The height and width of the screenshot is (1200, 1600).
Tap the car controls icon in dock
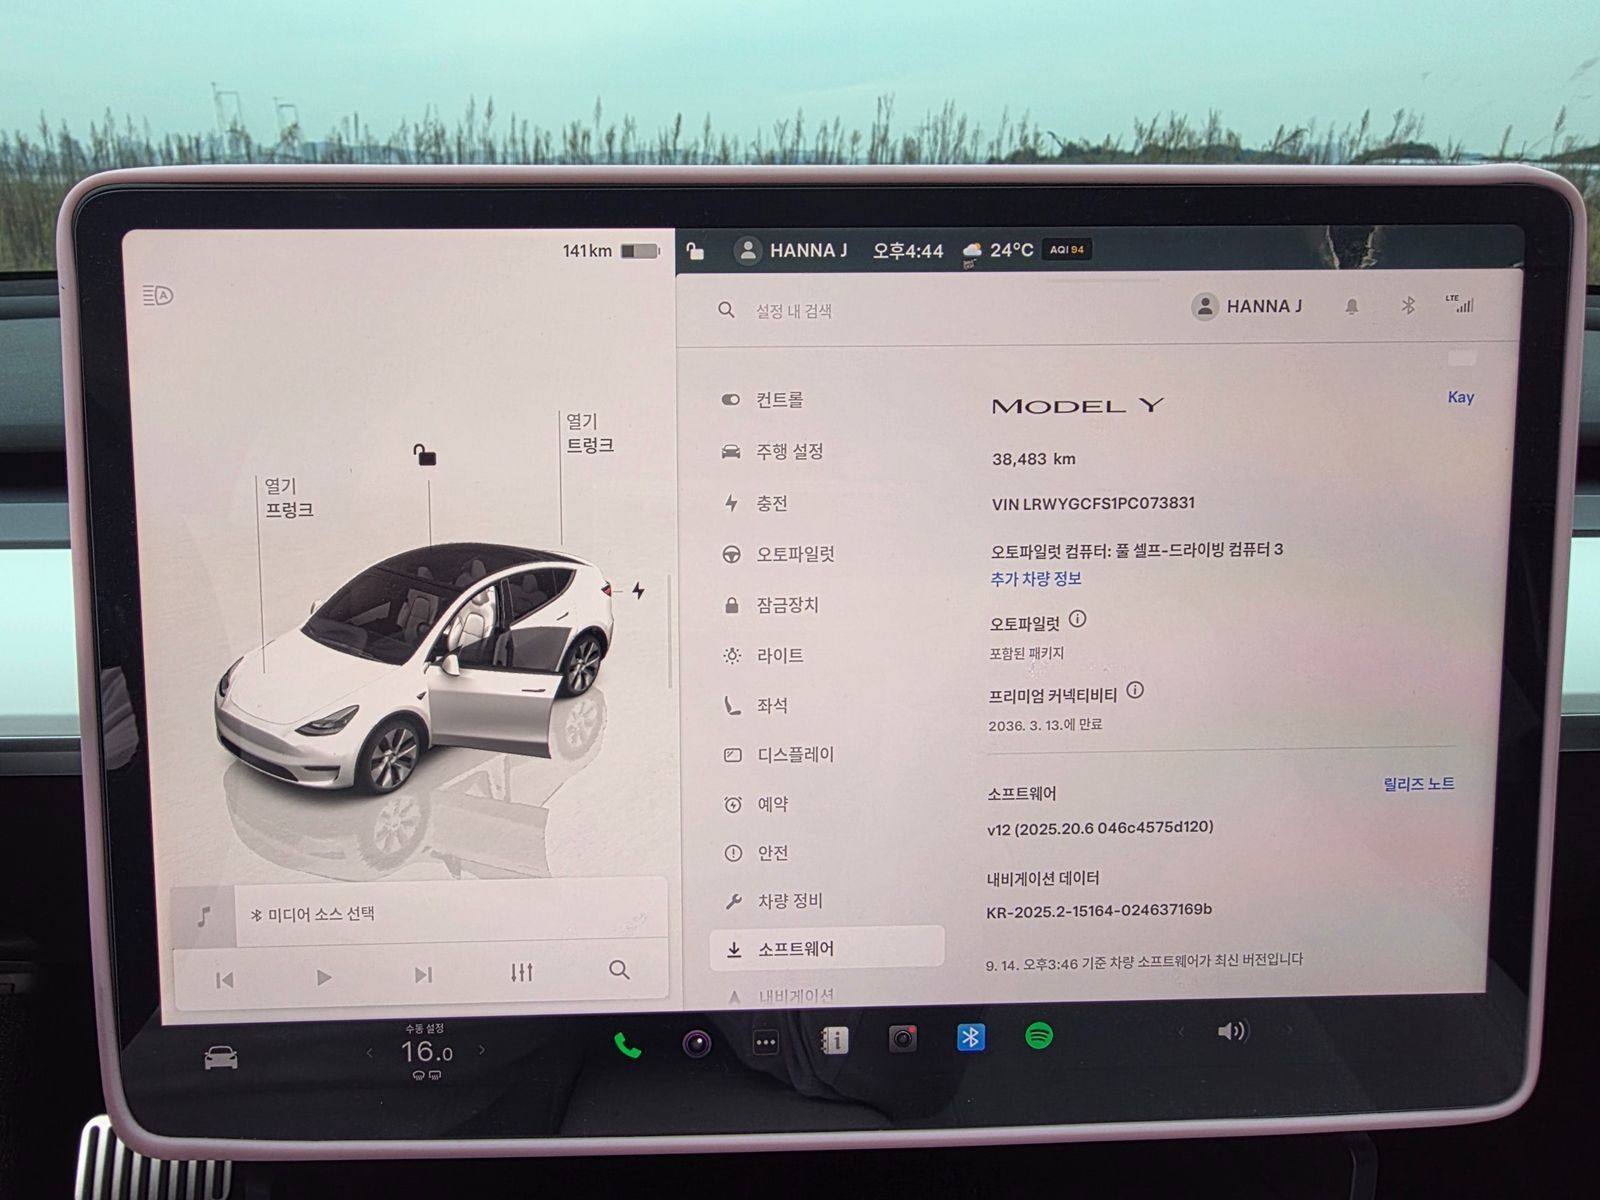click(221, 1057)
